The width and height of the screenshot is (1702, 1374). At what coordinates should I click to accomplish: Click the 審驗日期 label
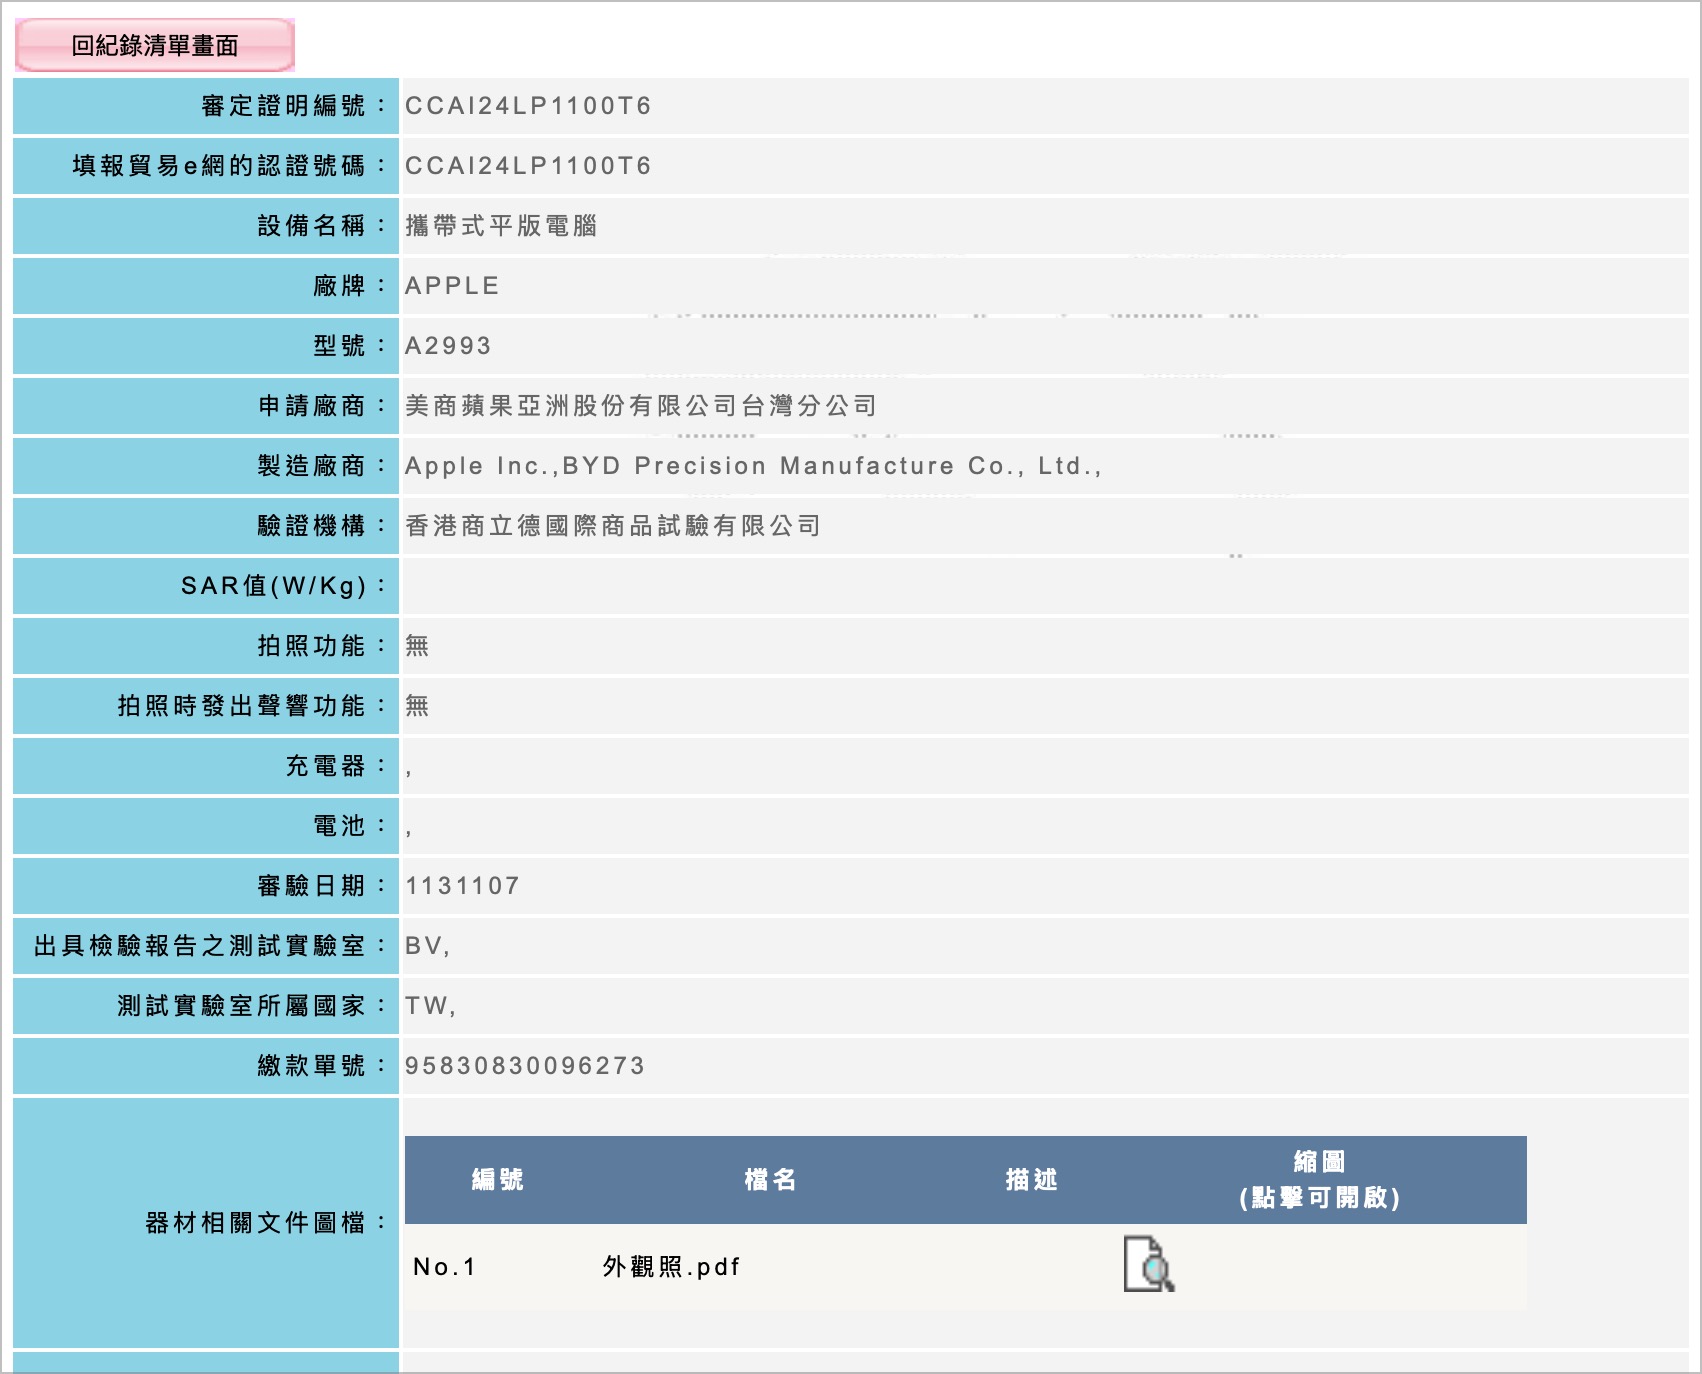point(321,886)
